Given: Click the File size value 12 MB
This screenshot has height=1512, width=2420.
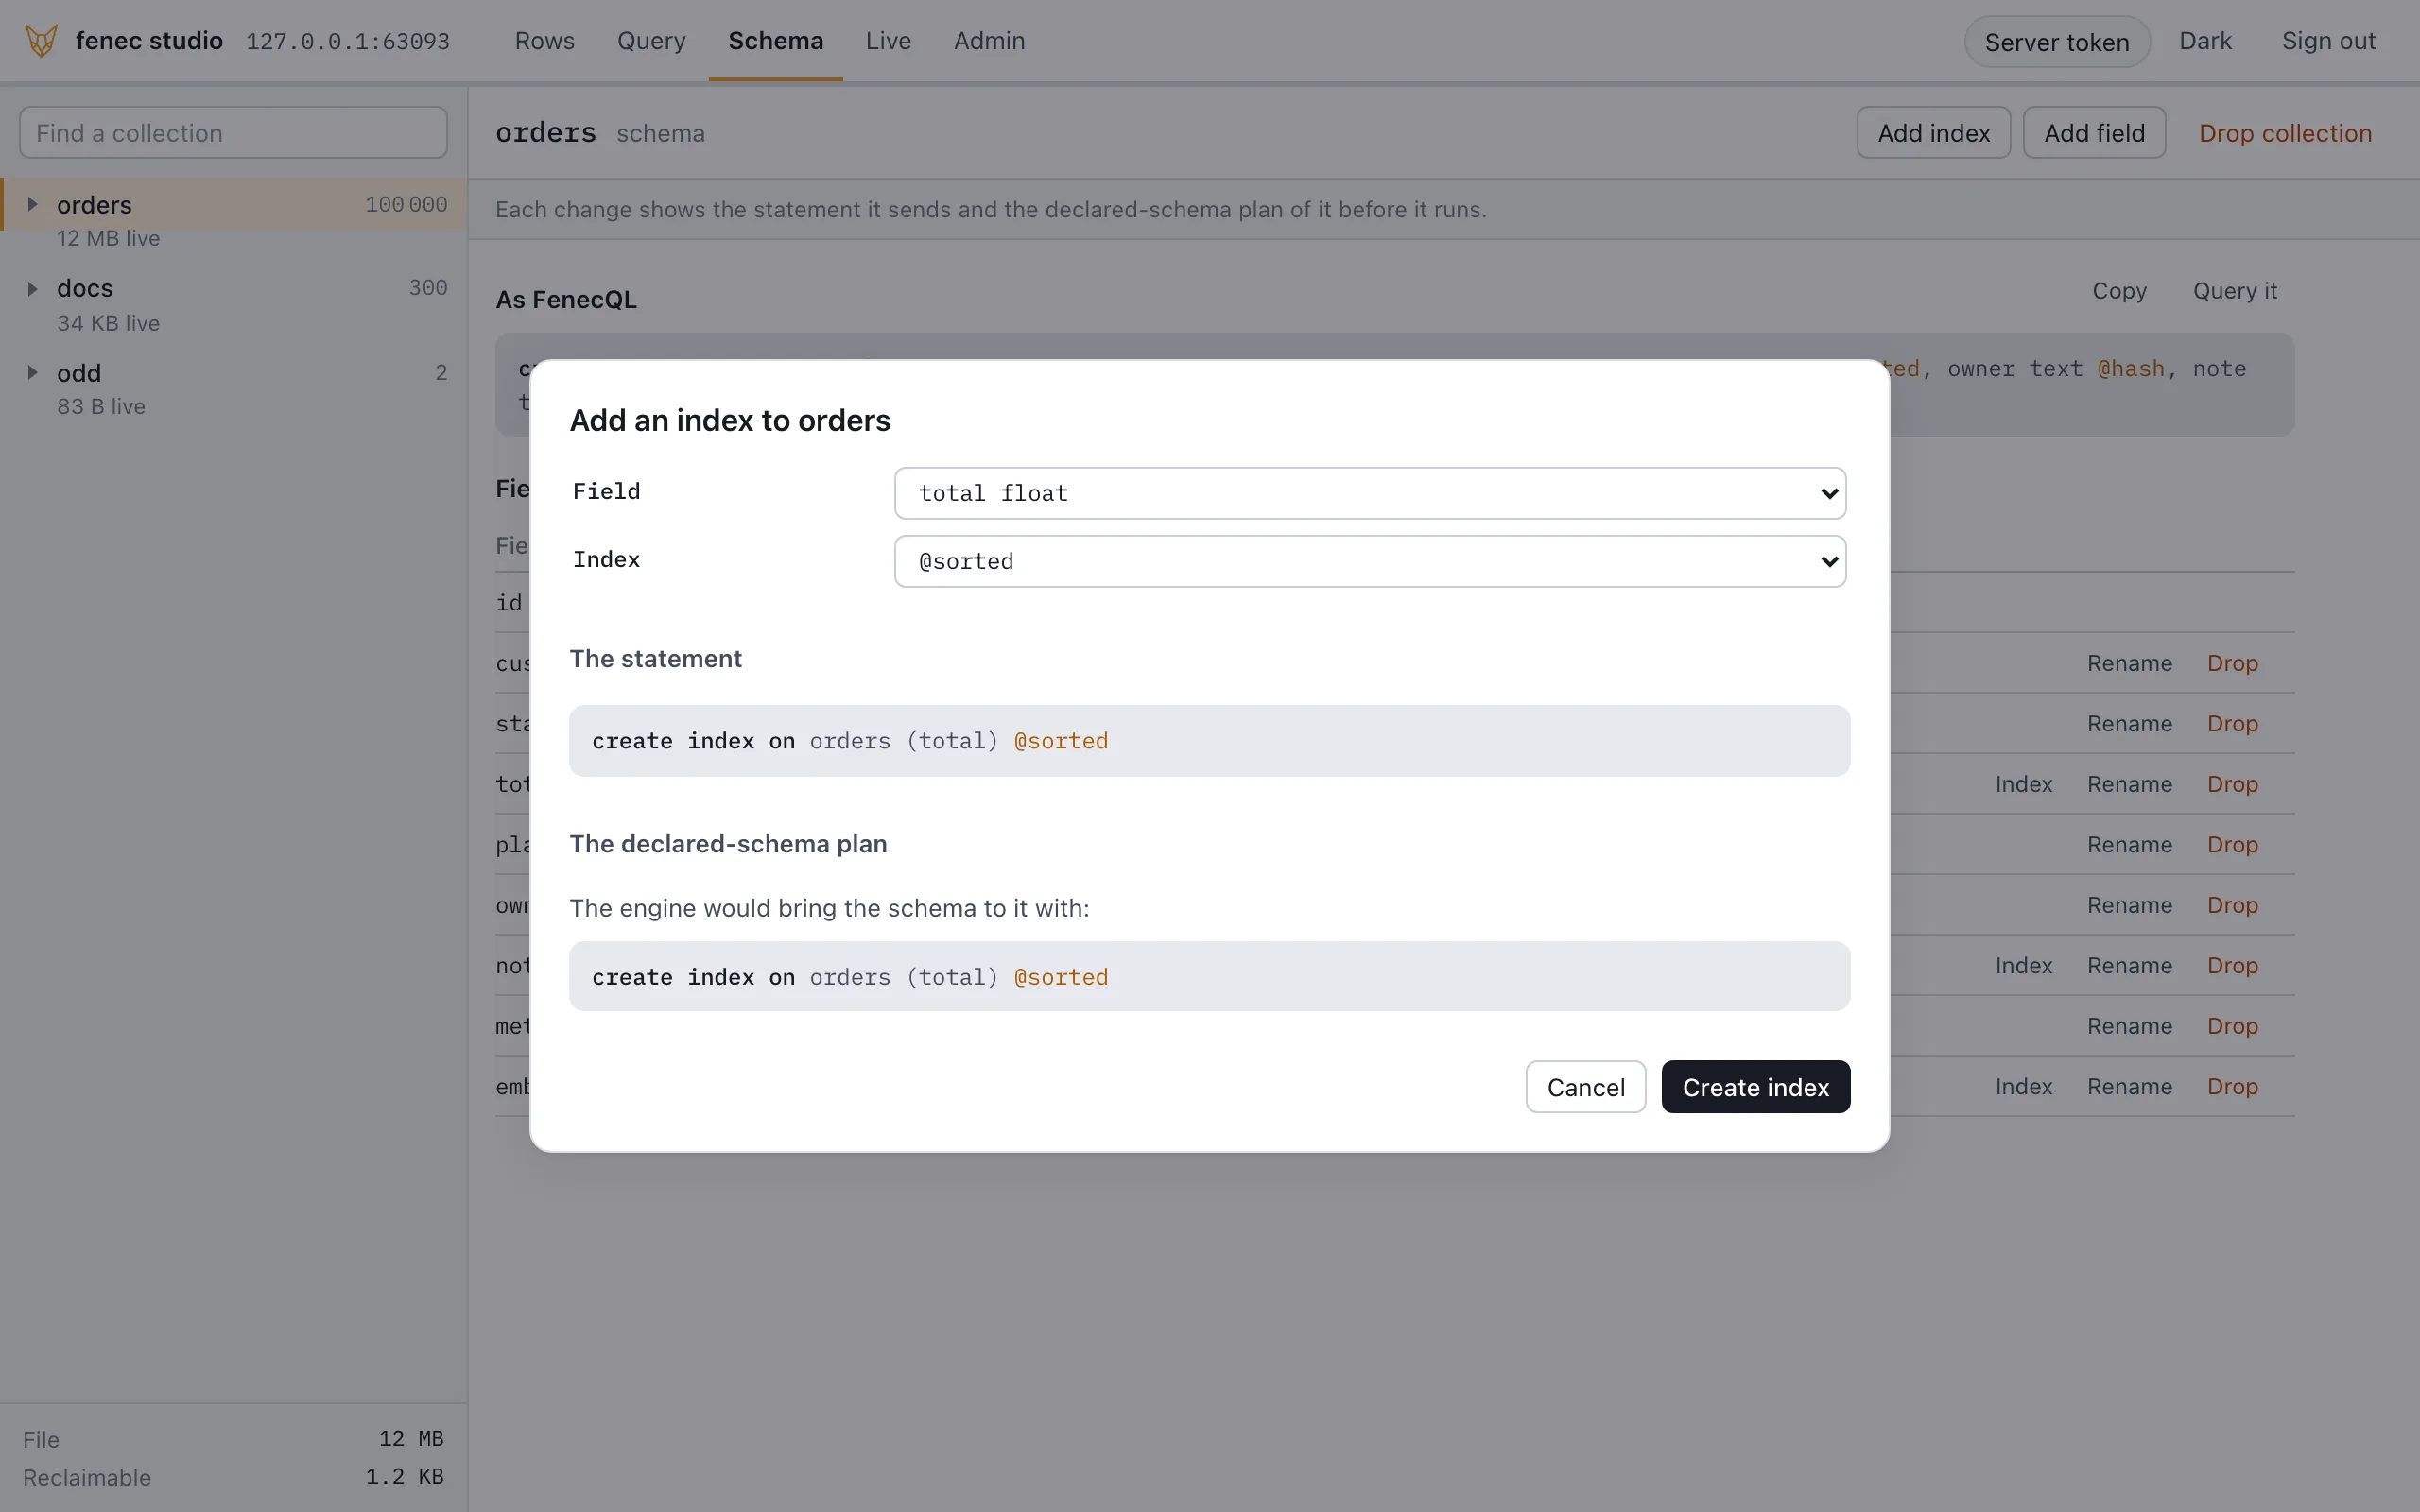Looking at the screenshot, I should point(411,1439).
